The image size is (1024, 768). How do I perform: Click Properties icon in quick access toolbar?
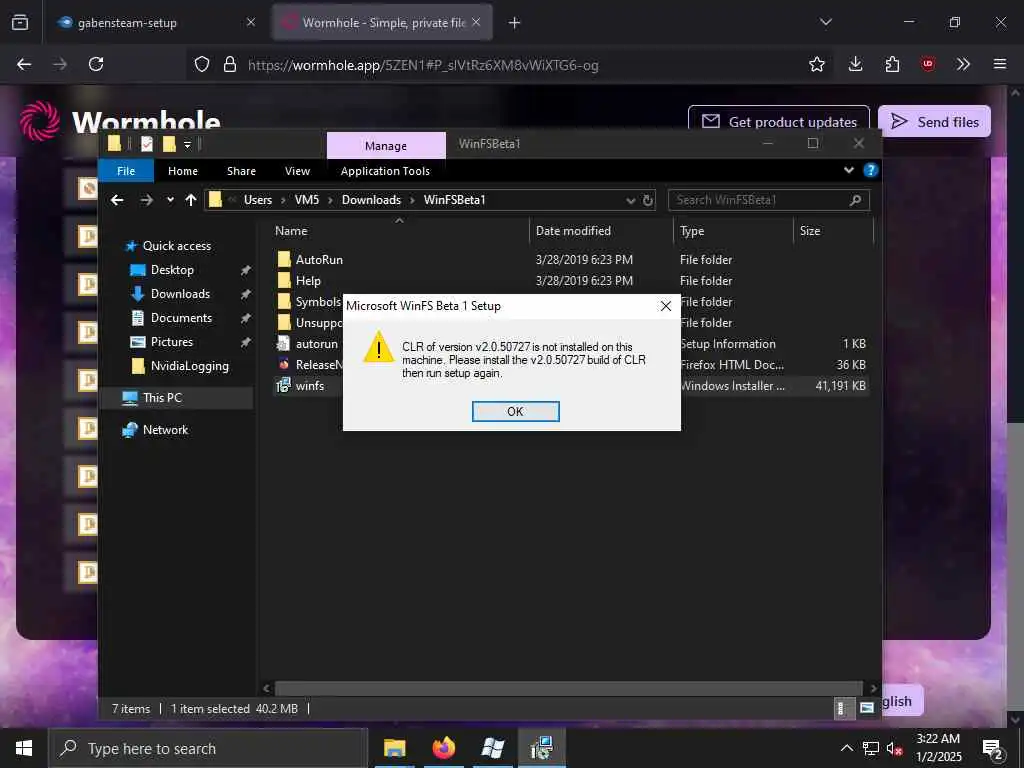tap(147, 144)
